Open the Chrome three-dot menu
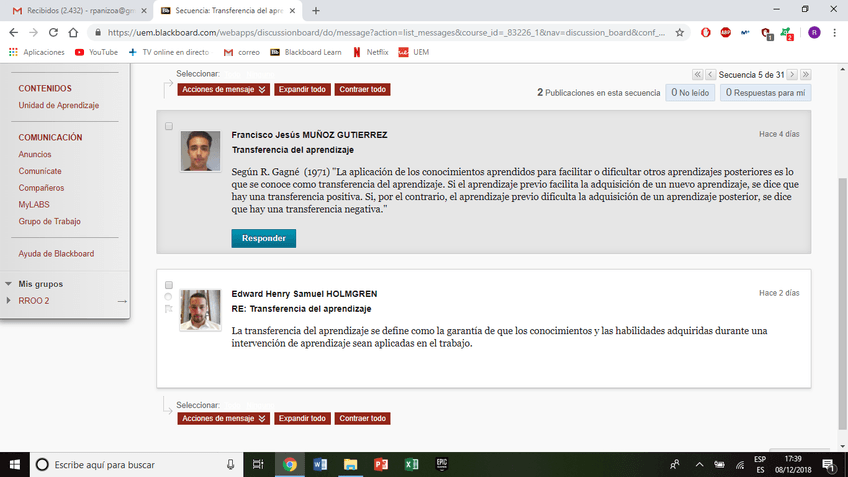Viewport: 848px width, 477px height. click(x=834, y=32)
